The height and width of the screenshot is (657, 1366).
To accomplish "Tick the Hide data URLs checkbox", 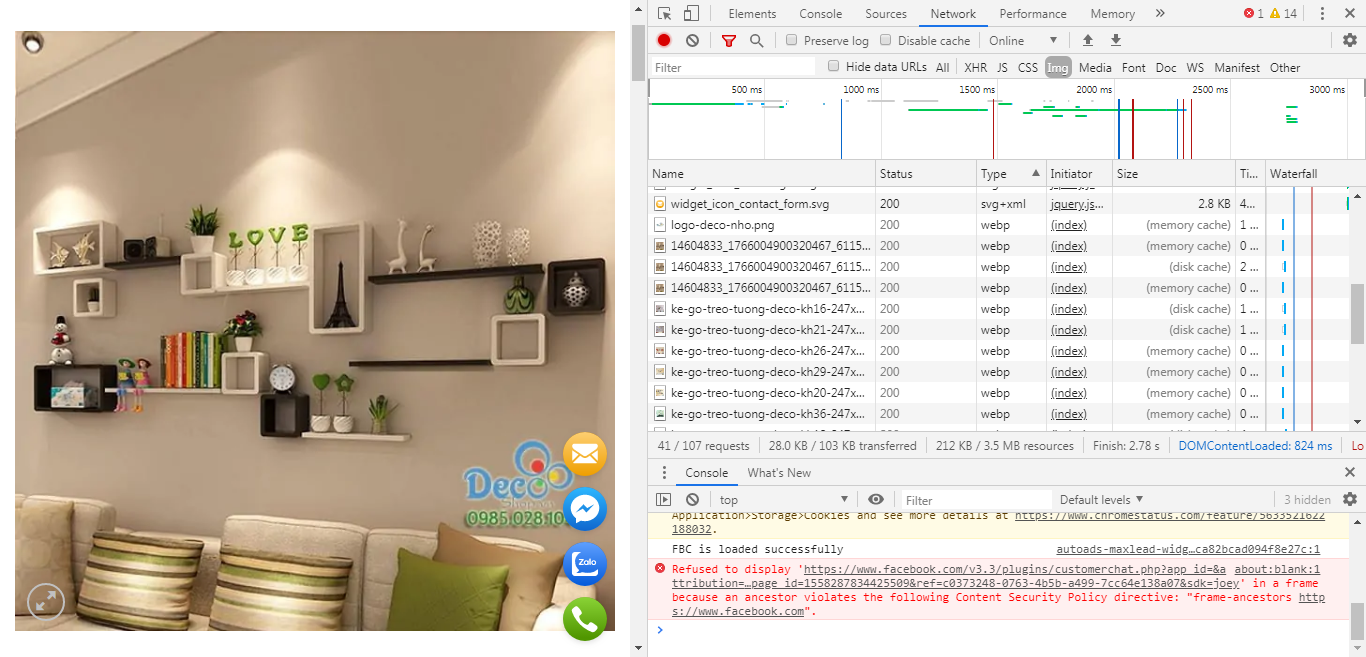I will pos(834,67).
